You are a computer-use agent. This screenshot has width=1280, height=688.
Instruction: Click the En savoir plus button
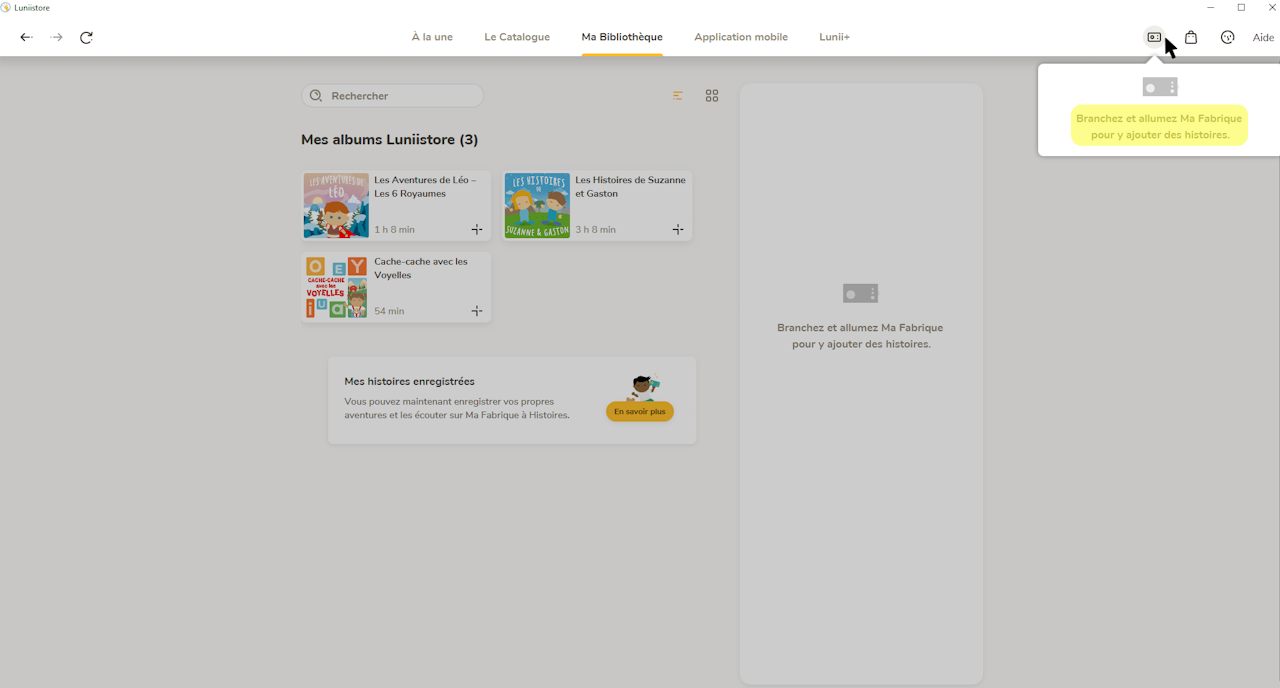click(640, 412)
